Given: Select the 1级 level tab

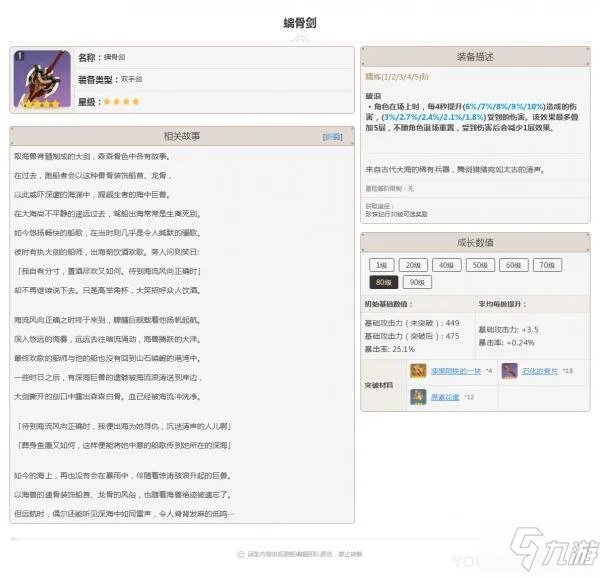Looking at the screenshot, I should click(x=382, y=265).
